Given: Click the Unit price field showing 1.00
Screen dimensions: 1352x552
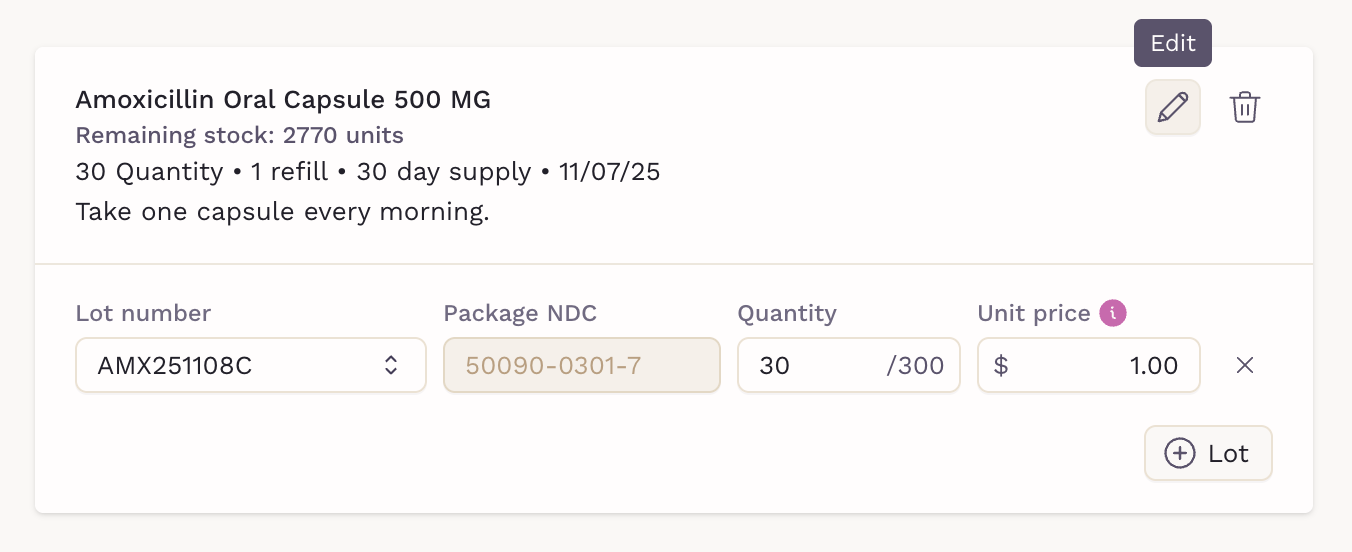Looking at the screenshot, I should tap(1100, 365).
